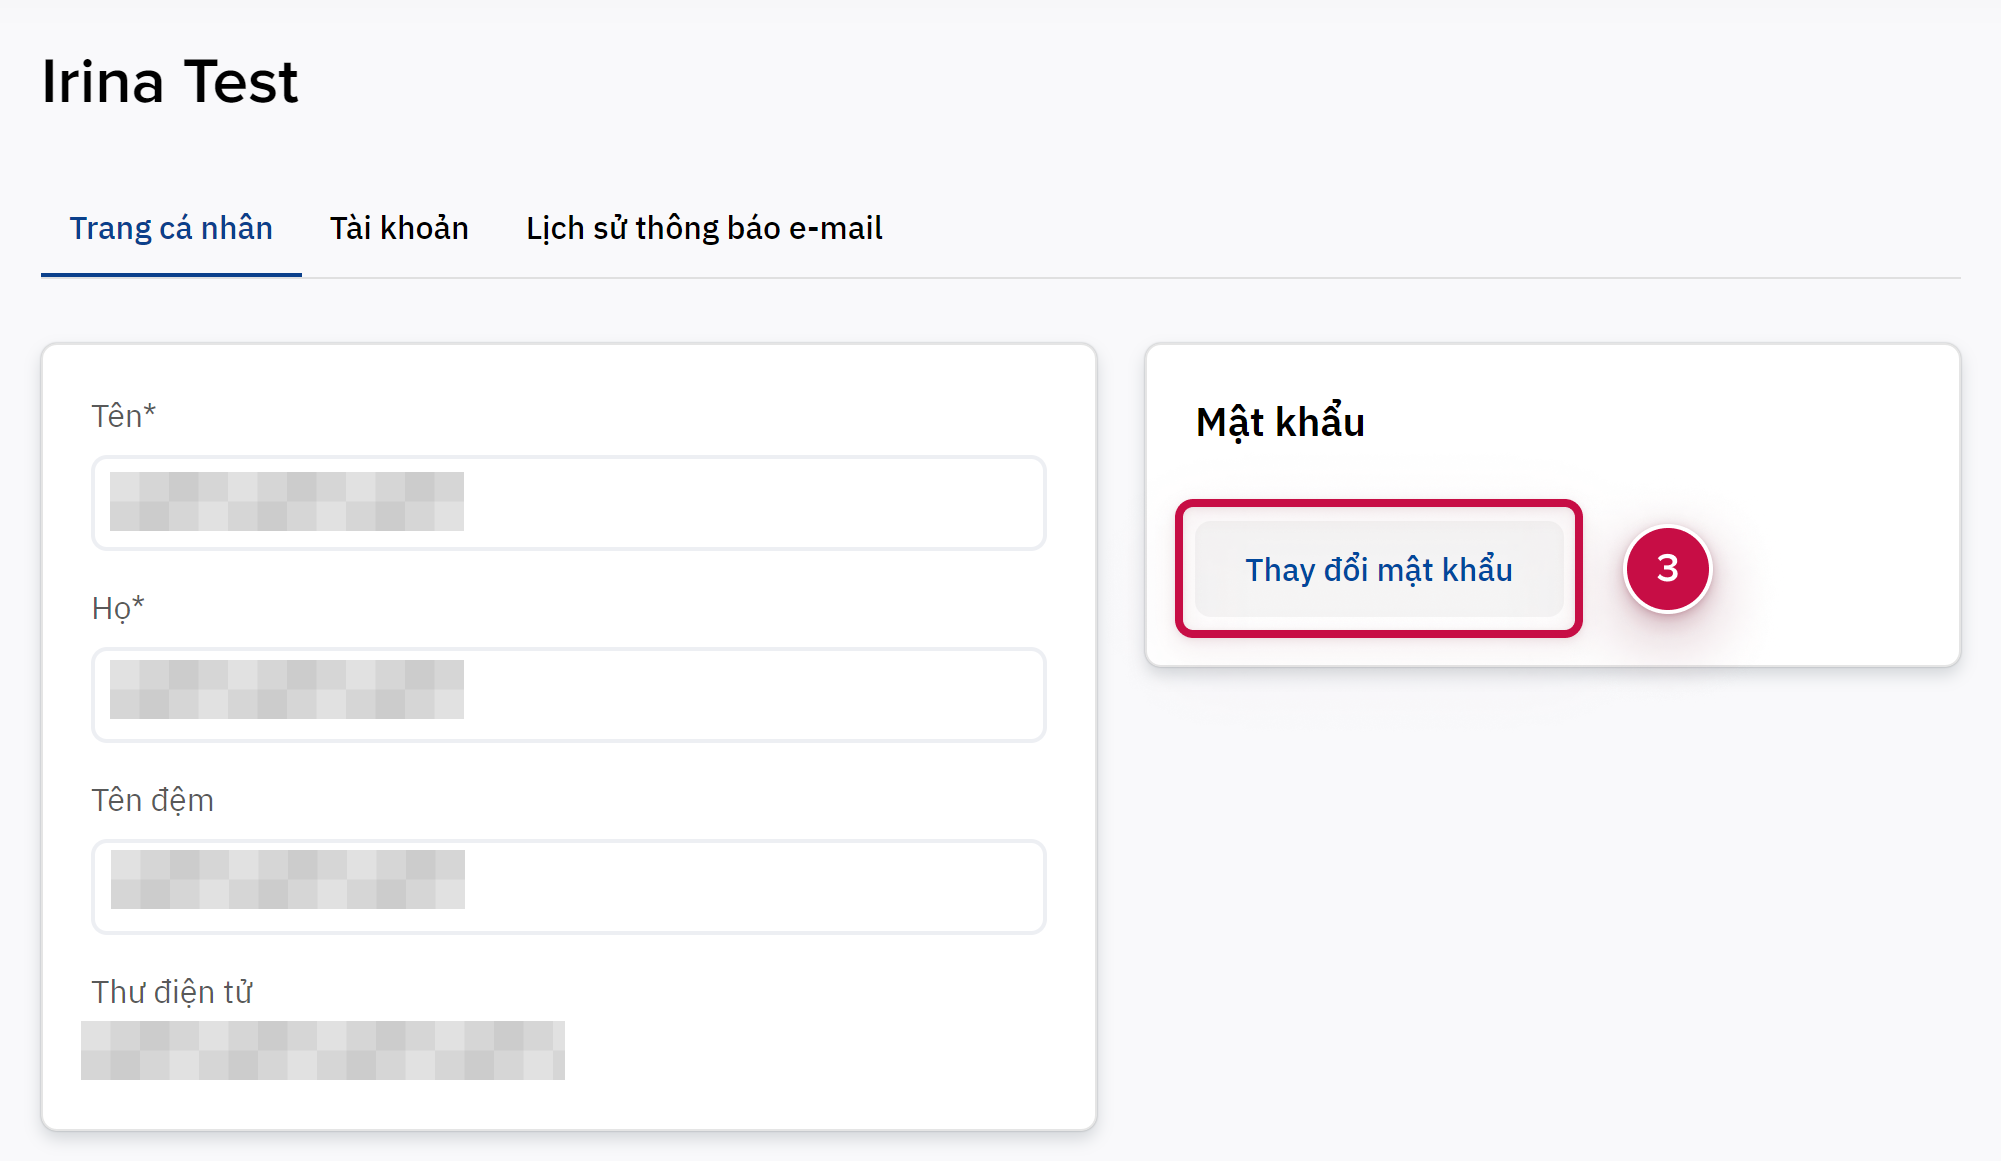Focus the Tên đệm middle name field
Image resolution: width=2001 pixels, height=1161 pixels.
(x=750, y=887)
